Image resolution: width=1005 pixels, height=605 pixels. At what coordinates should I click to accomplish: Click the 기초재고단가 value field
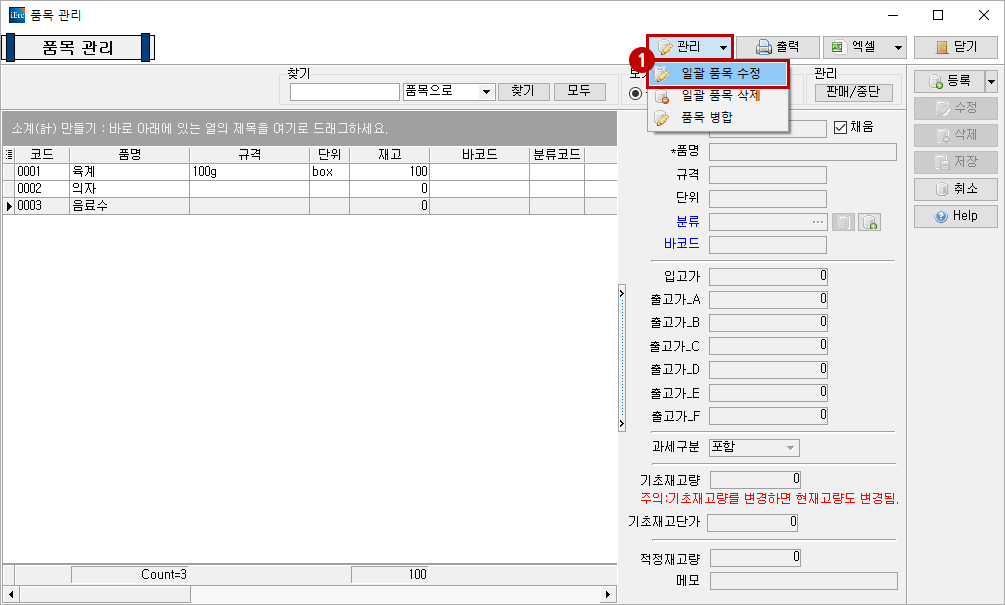click(752, 523)
